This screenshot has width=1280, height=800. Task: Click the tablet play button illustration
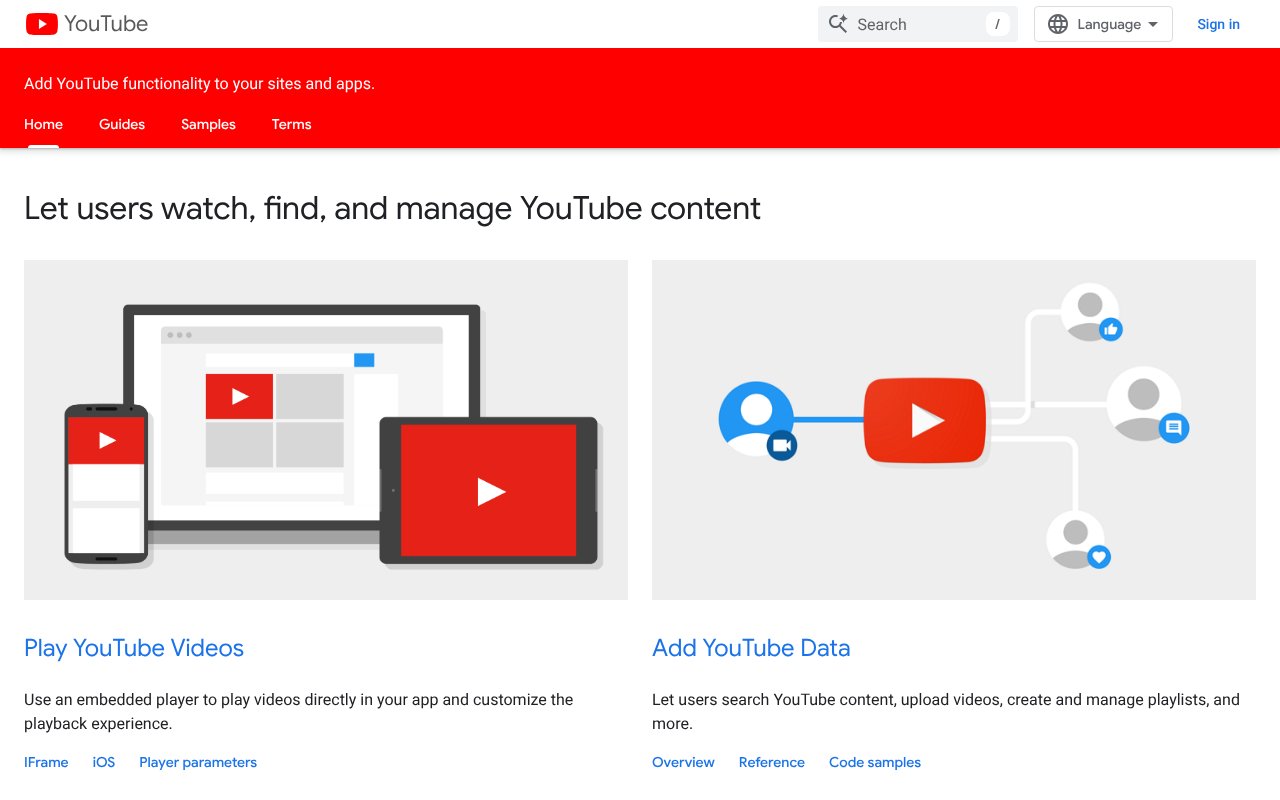coord(489,491)
